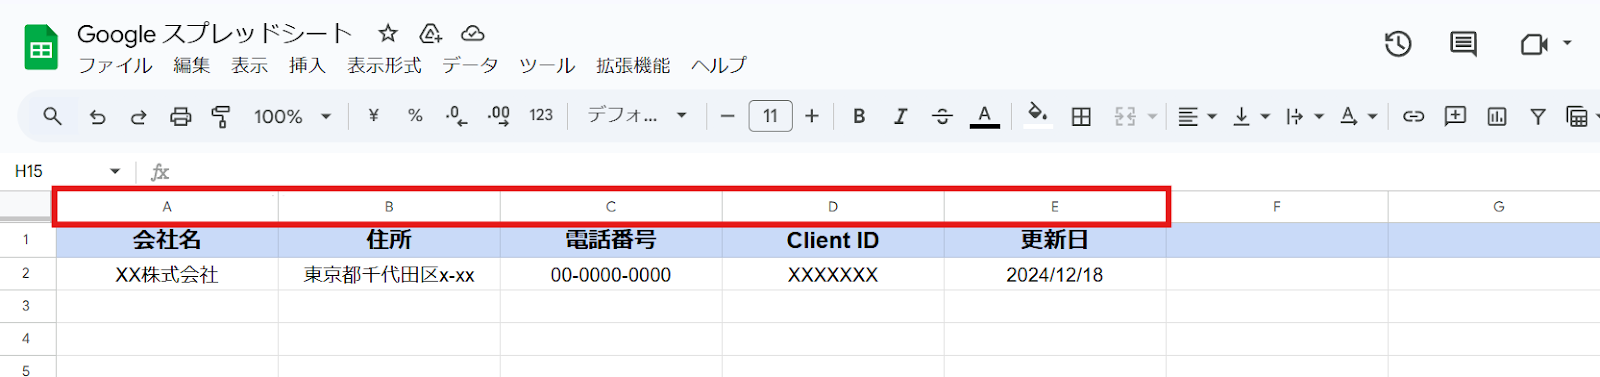Select the Client ID header cell

click(833, 240)
